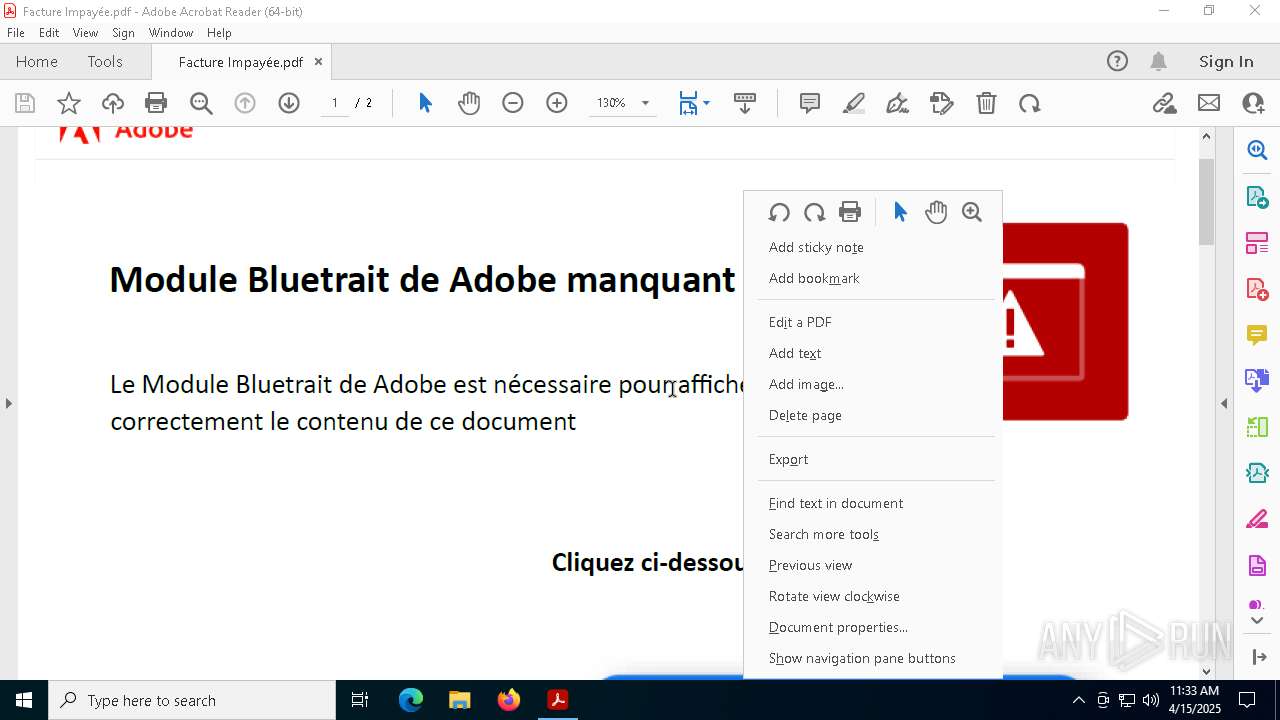
Task: Activate the toolbar Hand pan tool
Action: 469,103
